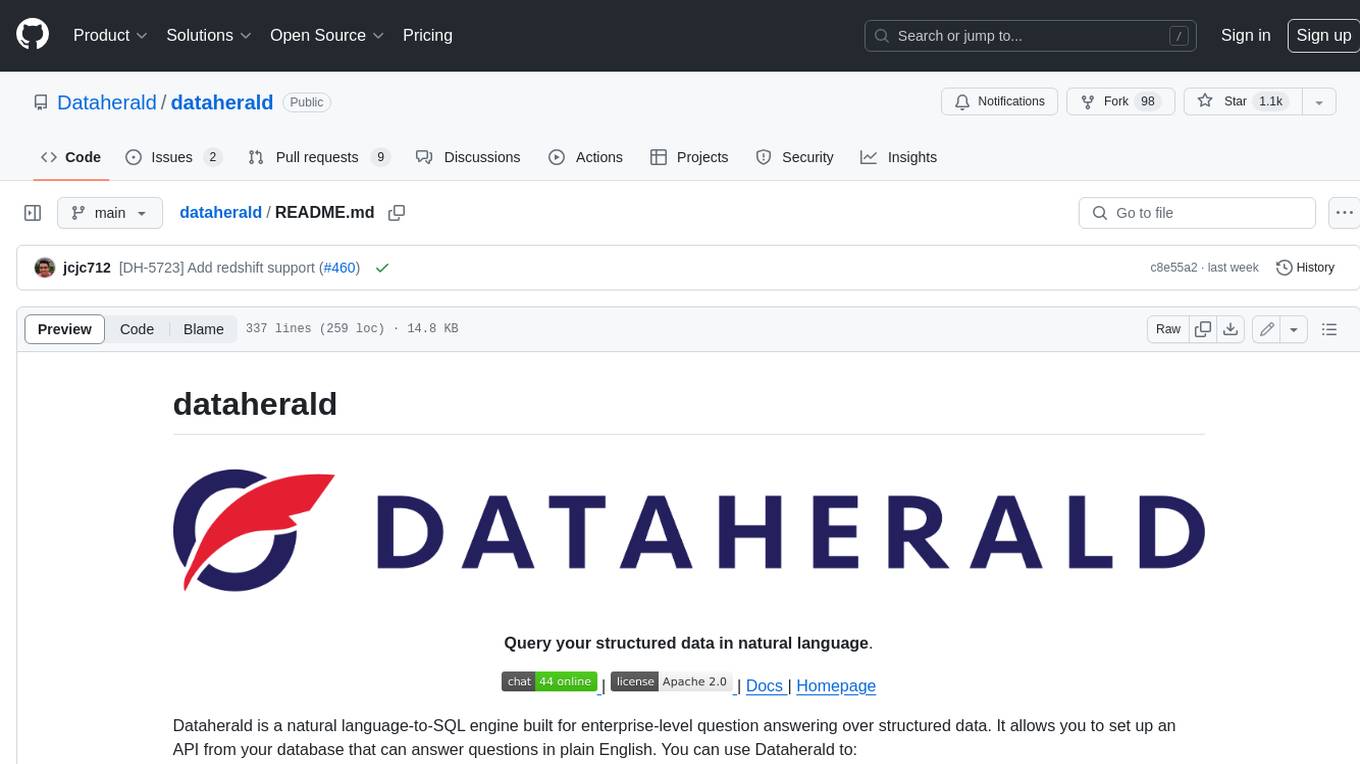
Task: Open the GitHub home logo
Action: [32, 35]
